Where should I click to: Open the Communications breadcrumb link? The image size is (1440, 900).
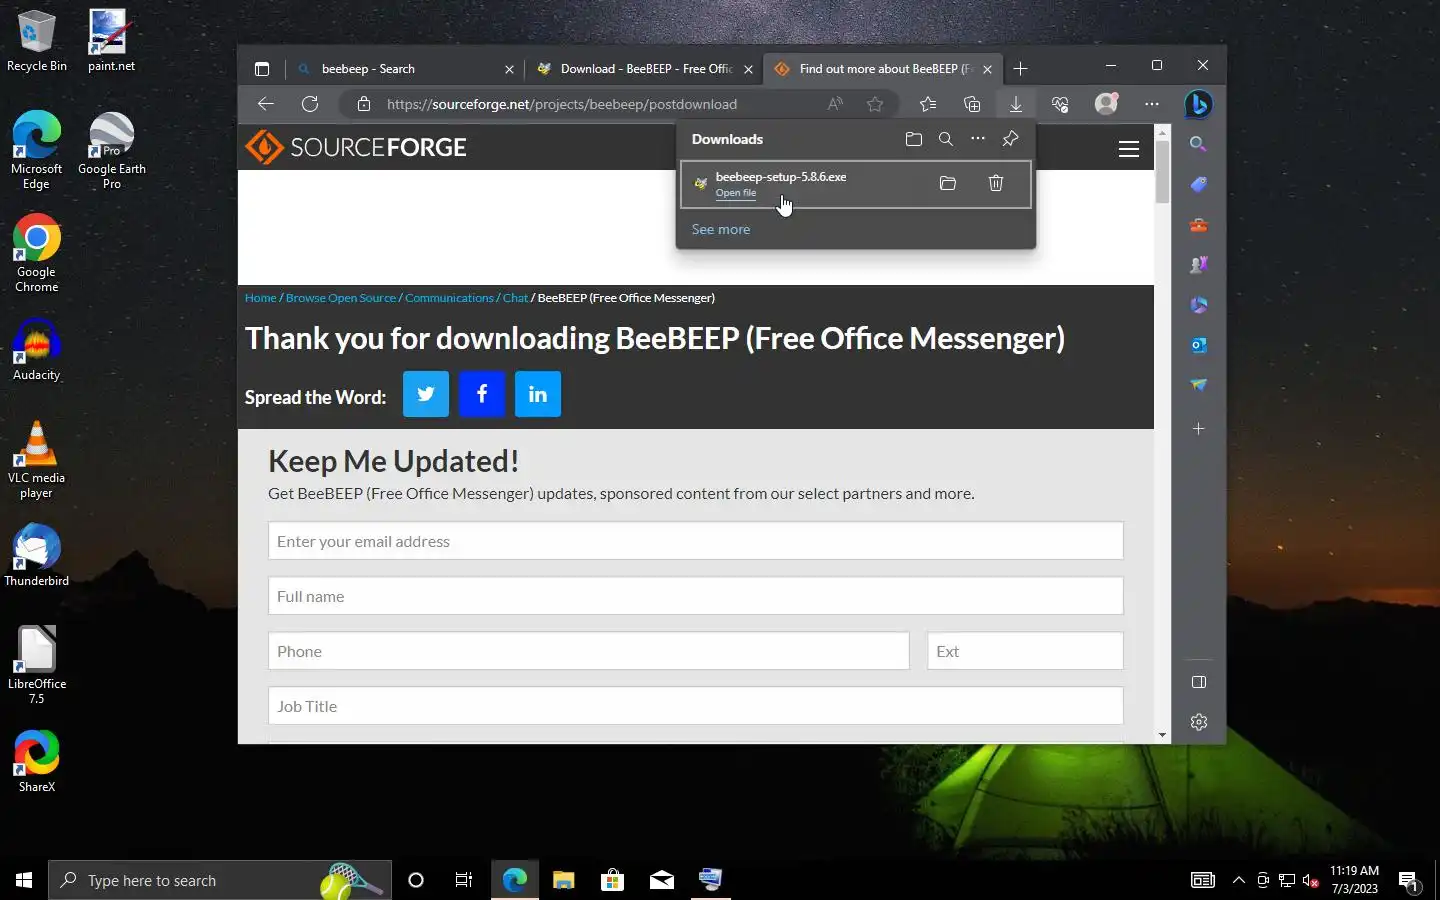click(x=449, y=298)
